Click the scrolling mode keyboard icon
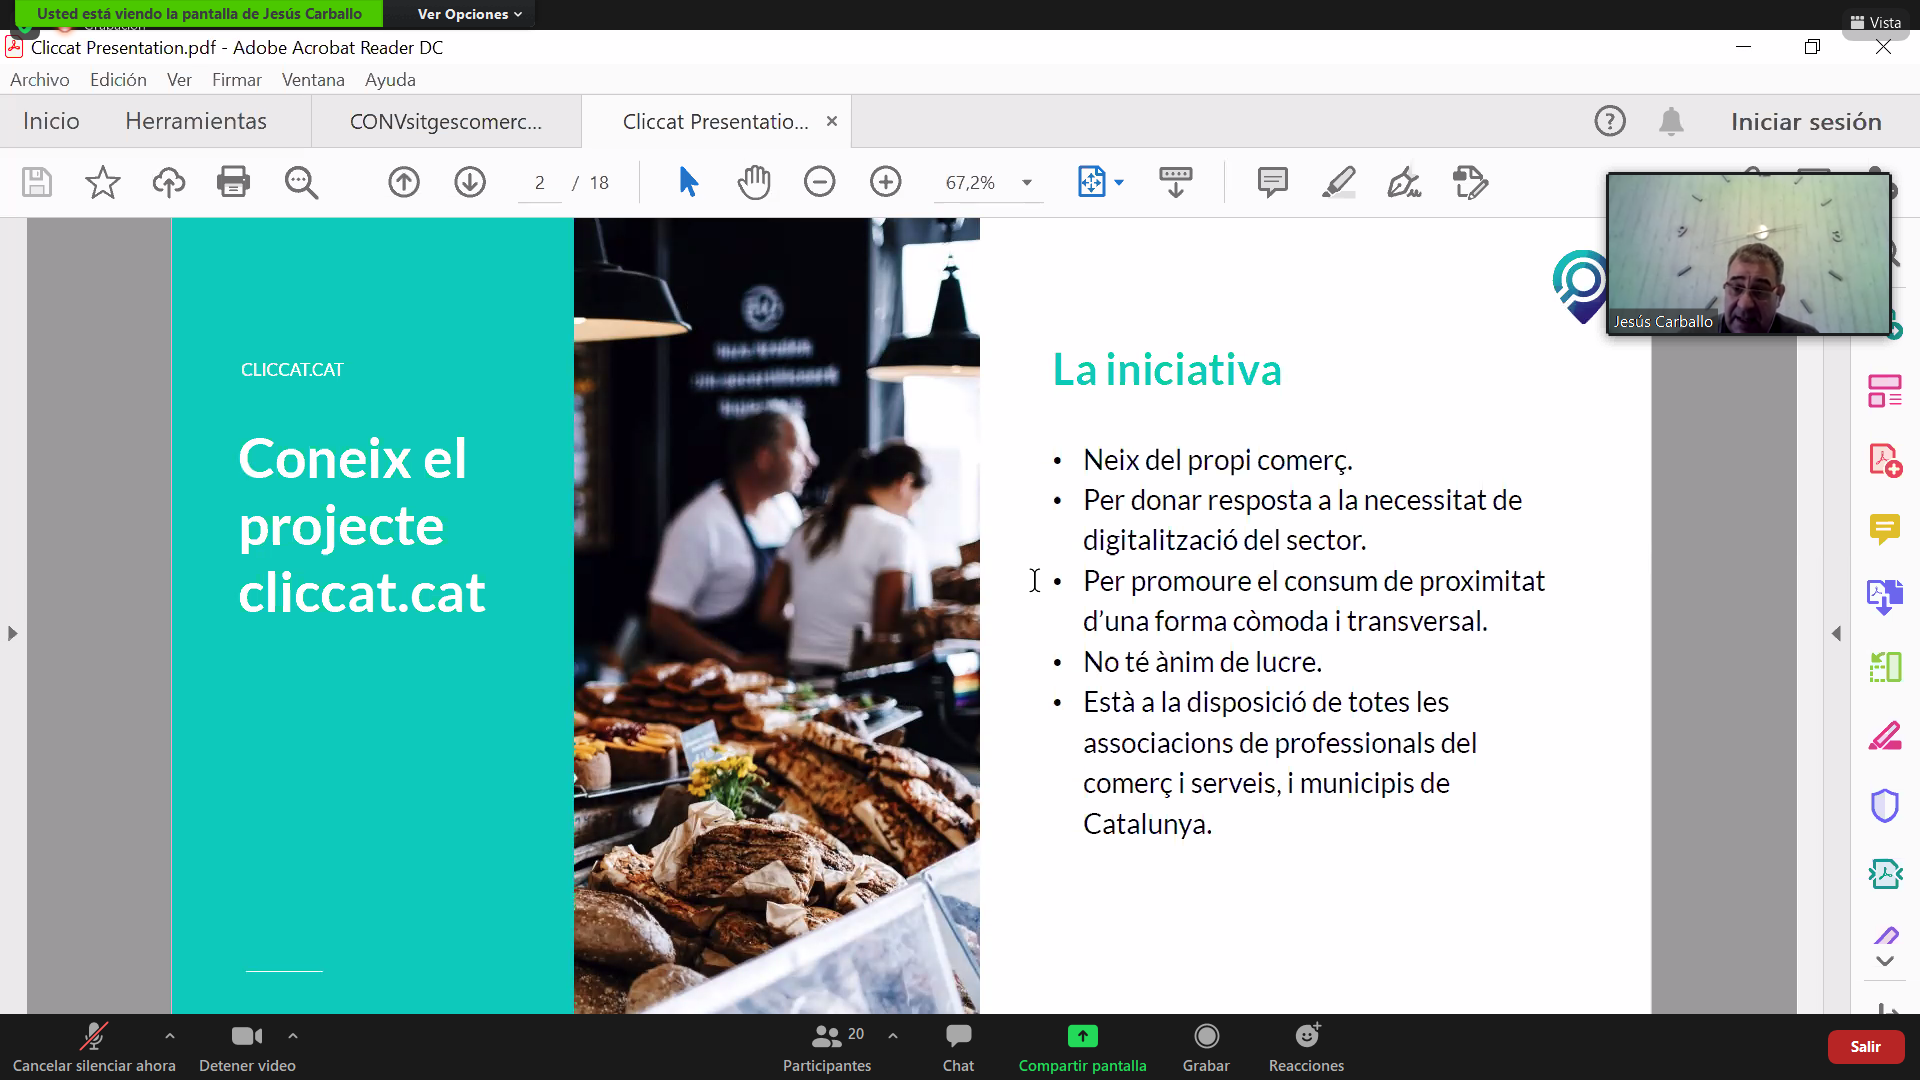The height and width of the screenshot is (1080, 1920). point(1176,182)
